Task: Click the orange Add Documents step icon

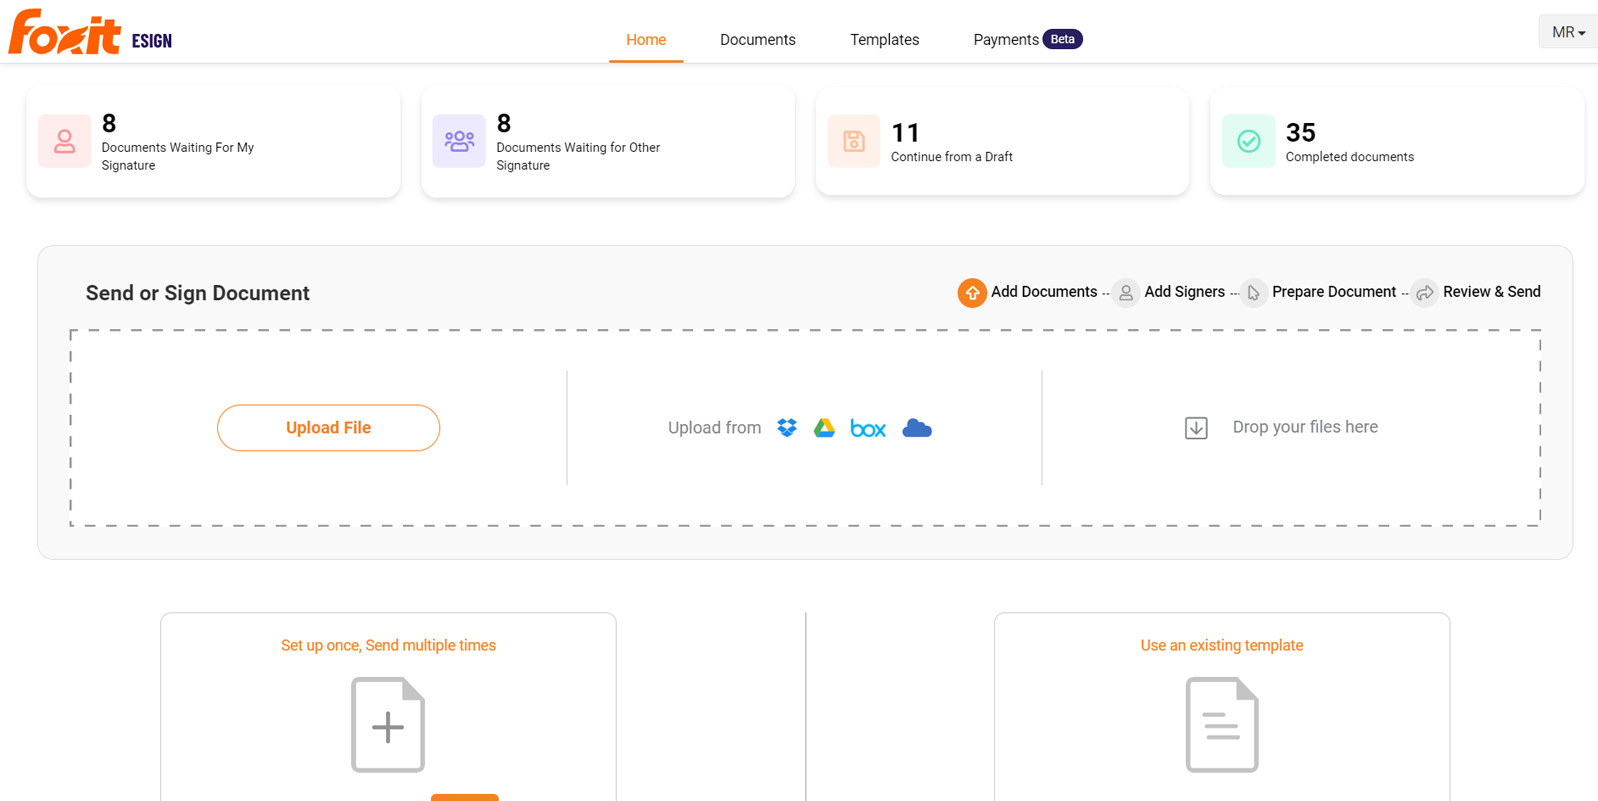Action: tap(972, 293)
